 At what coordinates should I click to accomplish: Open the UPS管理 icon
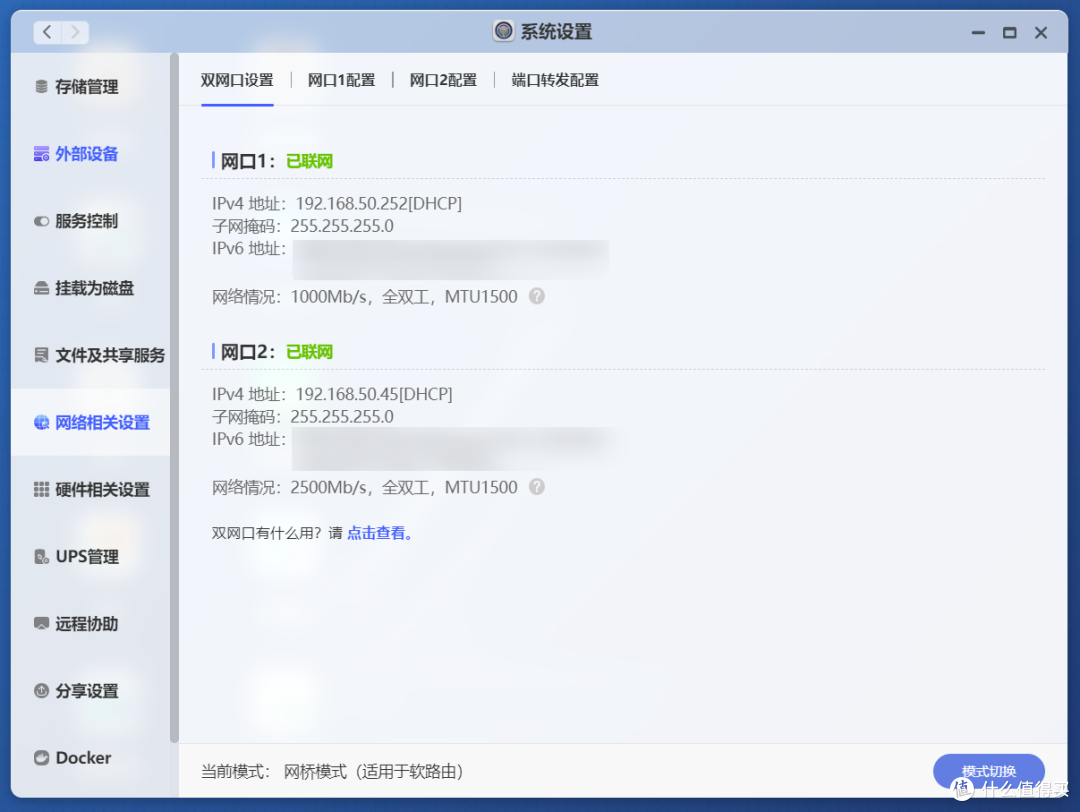pos(41,556)
